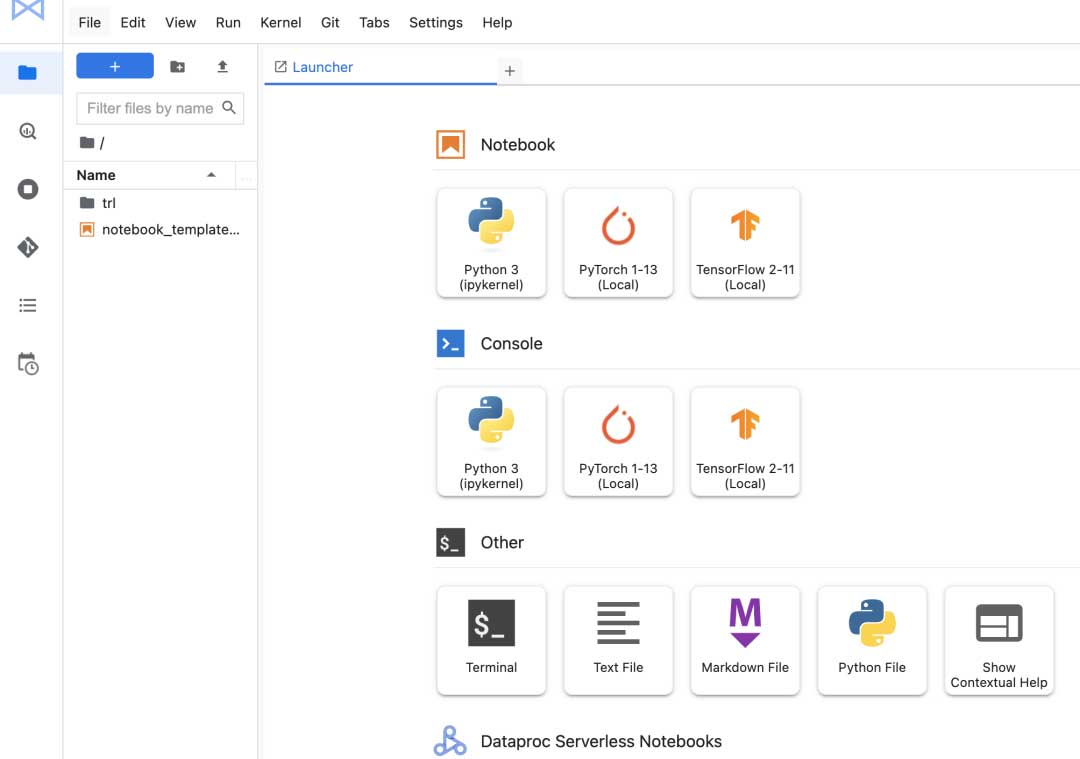Launch a TensorFlow 2-11 console

pyautogui.click(x=745, y=442)
